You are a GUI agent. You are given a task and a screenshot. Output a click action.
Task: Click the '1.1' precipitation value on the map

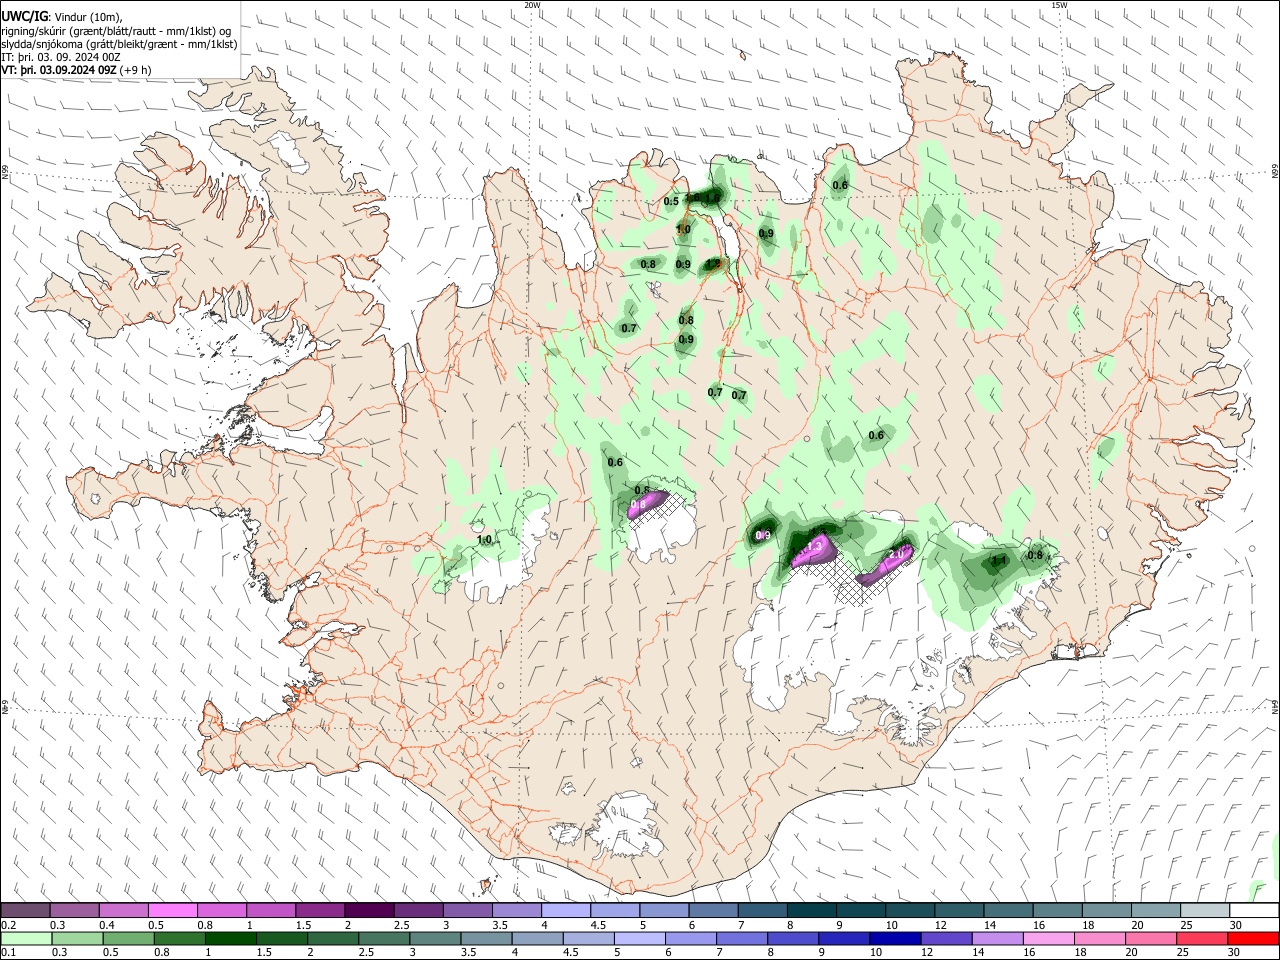(x=999, y=561)
